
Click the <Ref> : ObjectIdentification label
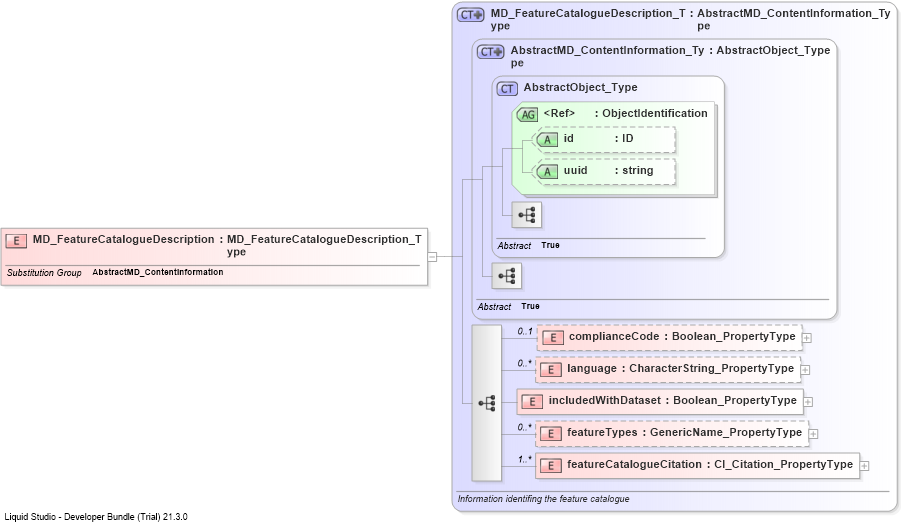tap(625, 114)
